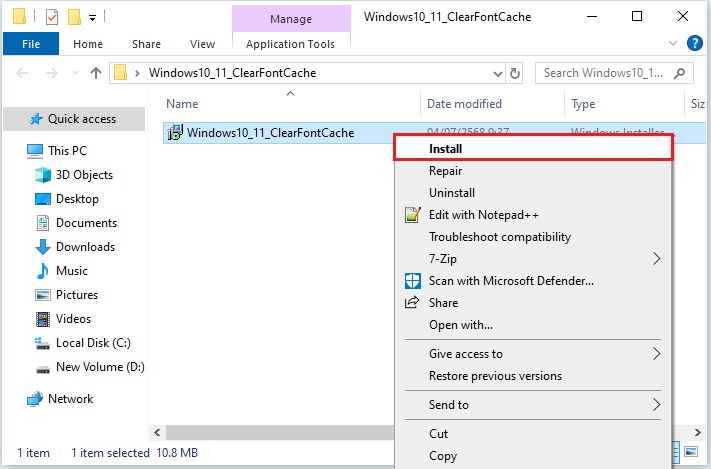The width and height of the screenshot is (711, 469).
Task: Open Customize Quick Access Toolbar dropdown
Action: pyautogui.click(x=93, y=17)
